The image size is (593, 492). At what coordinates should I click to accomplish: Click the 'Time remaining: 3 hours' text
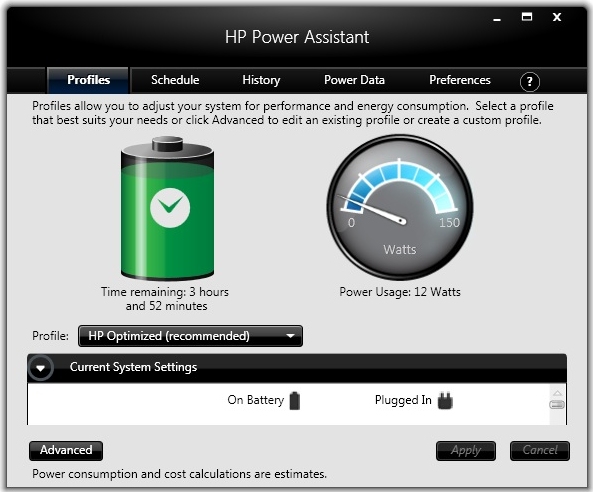tap(165, 292)
